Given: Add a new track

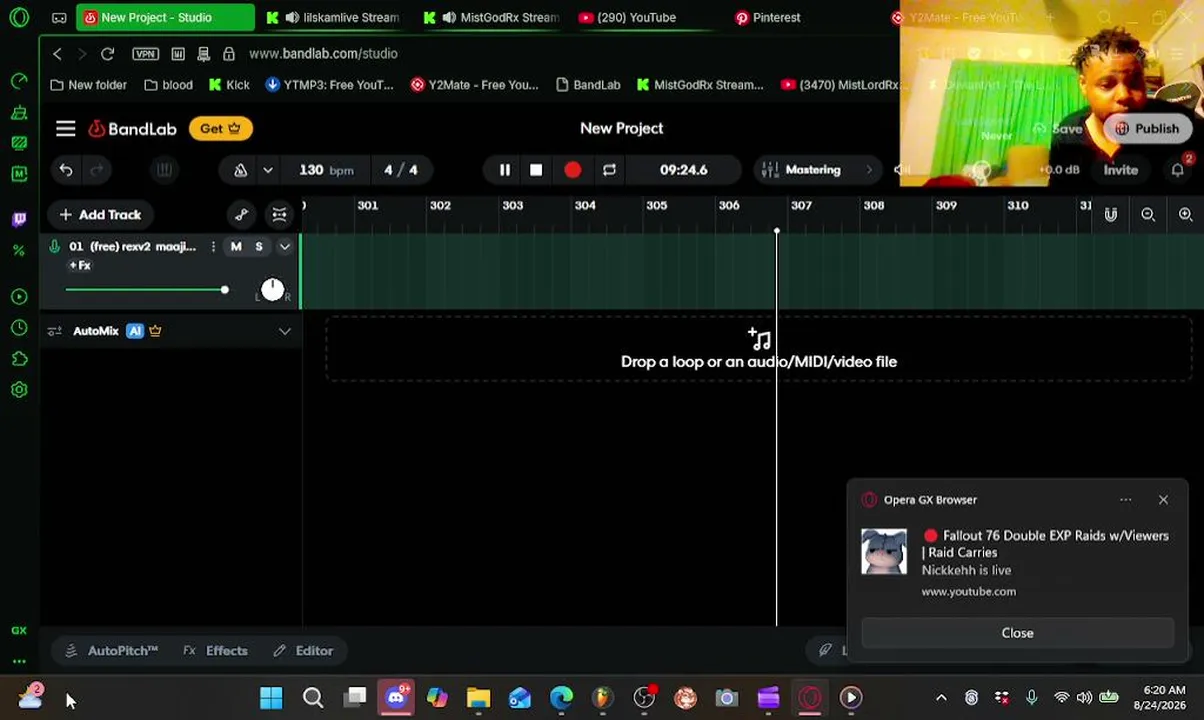Looking at the screenshot, I should point(100,215).
